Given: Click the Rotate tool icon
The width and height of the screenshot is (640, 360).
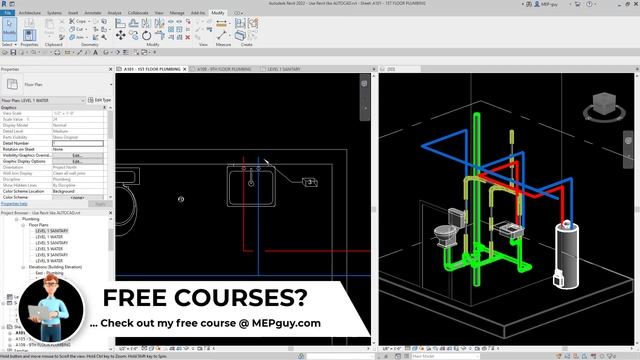Looking at the screenshot, I should [147, 36].
